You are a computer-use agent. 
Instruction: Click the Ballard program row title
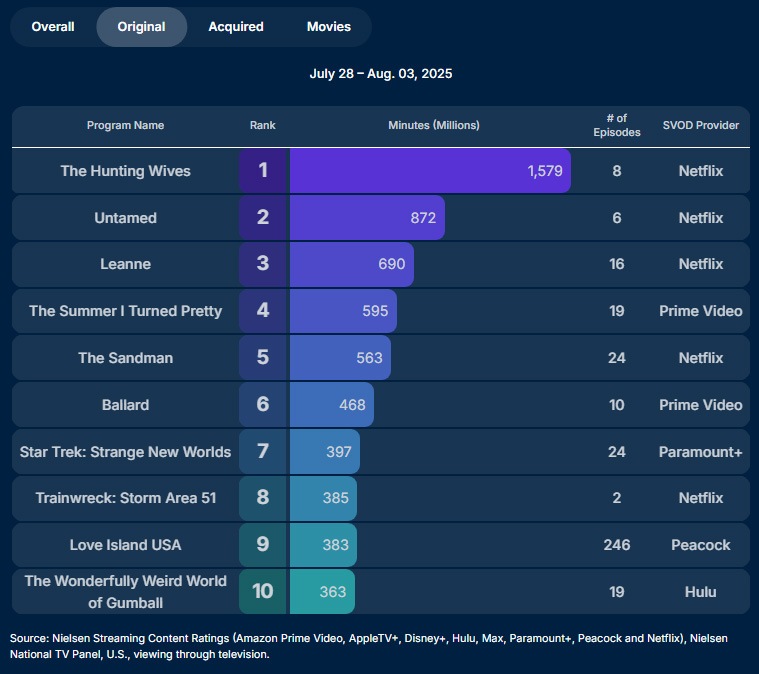point(125,405)
